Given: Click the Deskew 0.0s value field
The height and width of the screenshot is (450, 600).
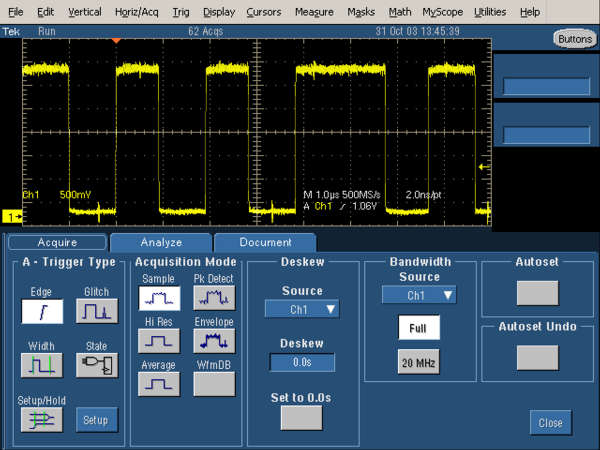Looking at the screenshot, I should tap(301, 362).
